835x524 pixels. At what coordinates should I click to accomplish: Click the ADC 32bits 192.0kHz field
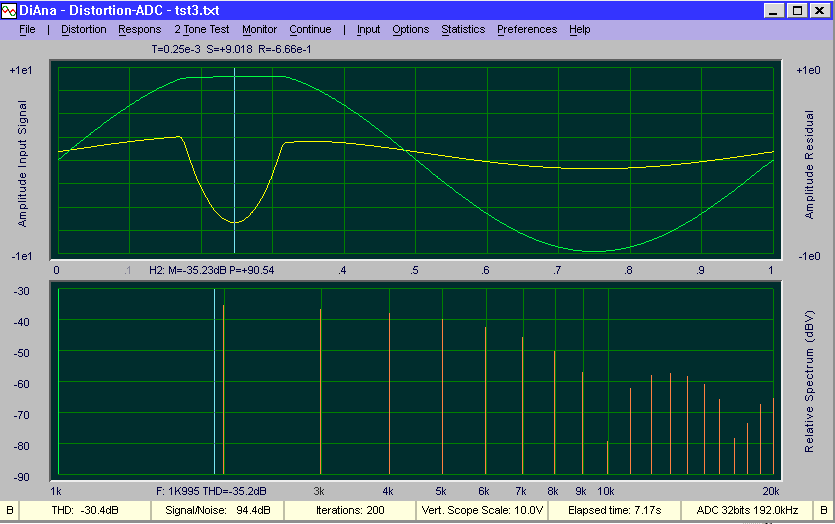click(747, 510)
